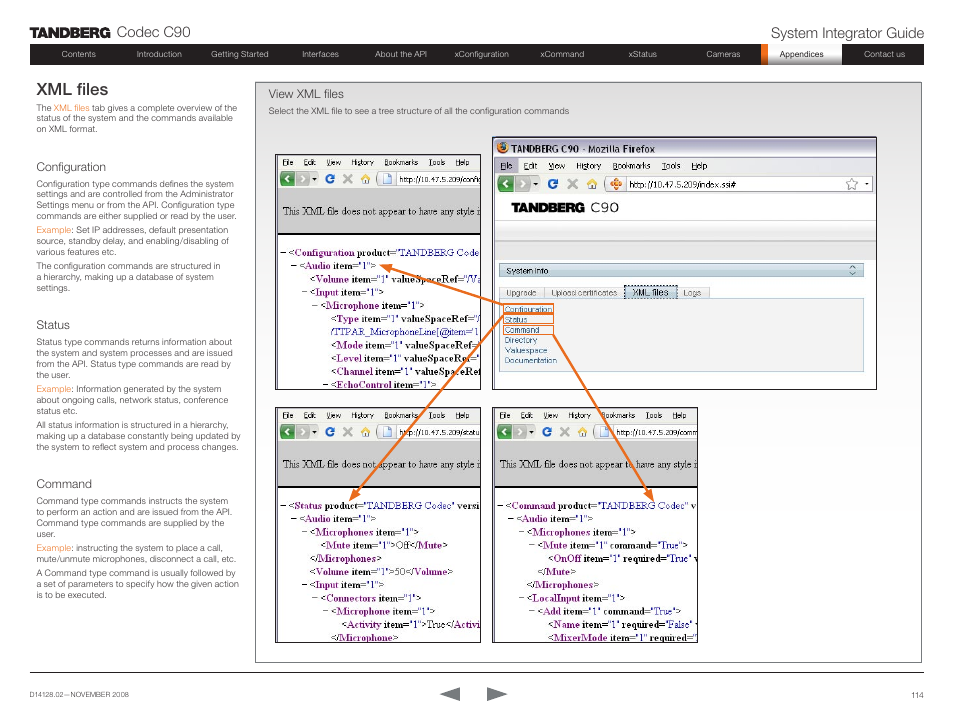
Task: Collapse the Microphone node in Configuration XML
Action: coord(315,305)
